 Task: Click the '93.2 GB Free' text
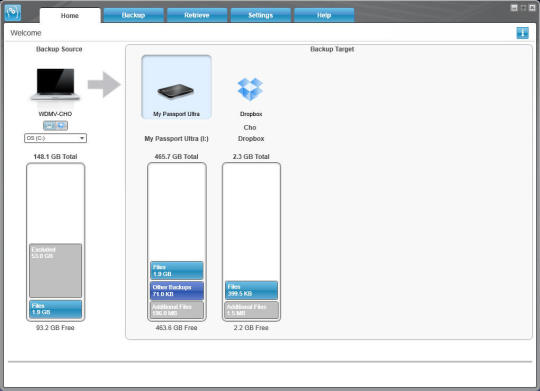pyautogui.click(x=55, y=328)
